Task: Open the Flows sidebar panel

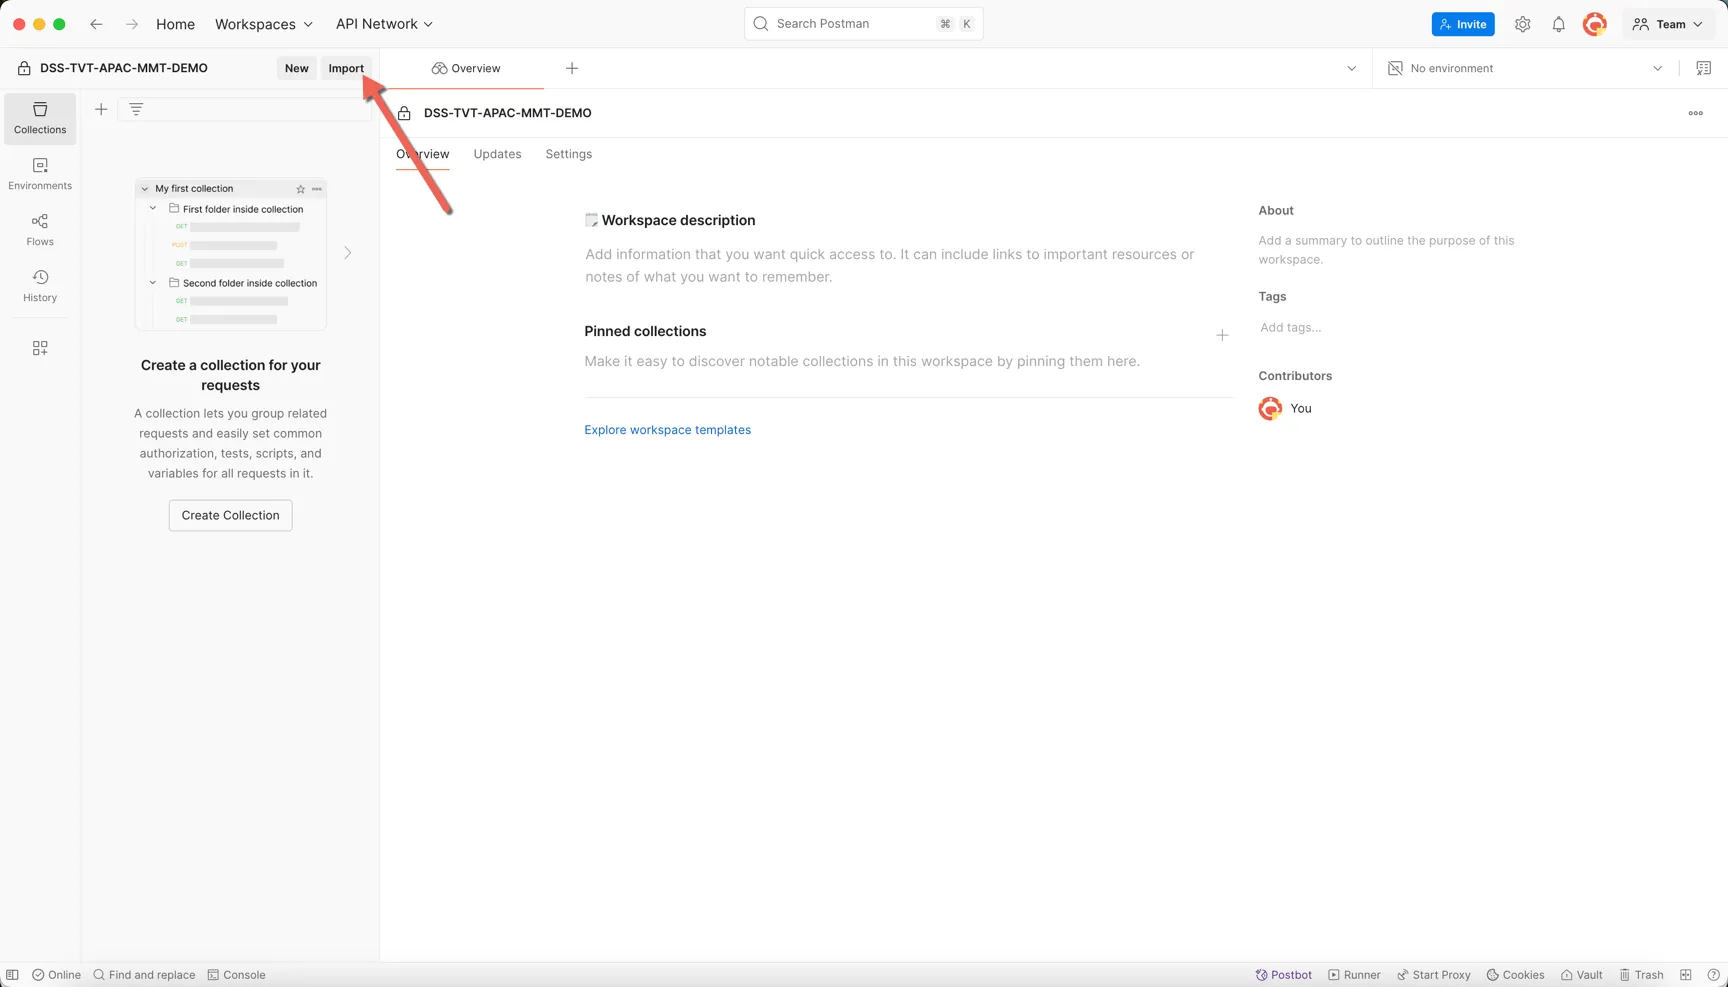Action: (40, 230)
